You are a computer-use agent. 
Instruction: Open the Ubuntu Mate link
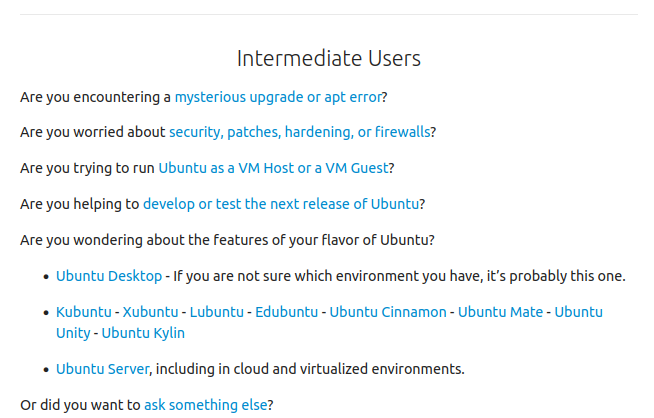(x=500, y=312)
